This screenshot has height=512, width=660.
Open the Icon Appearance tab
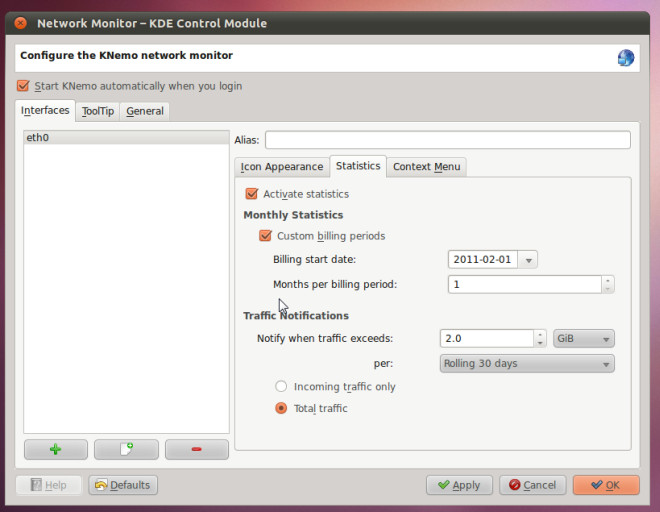tap(282, 167)
